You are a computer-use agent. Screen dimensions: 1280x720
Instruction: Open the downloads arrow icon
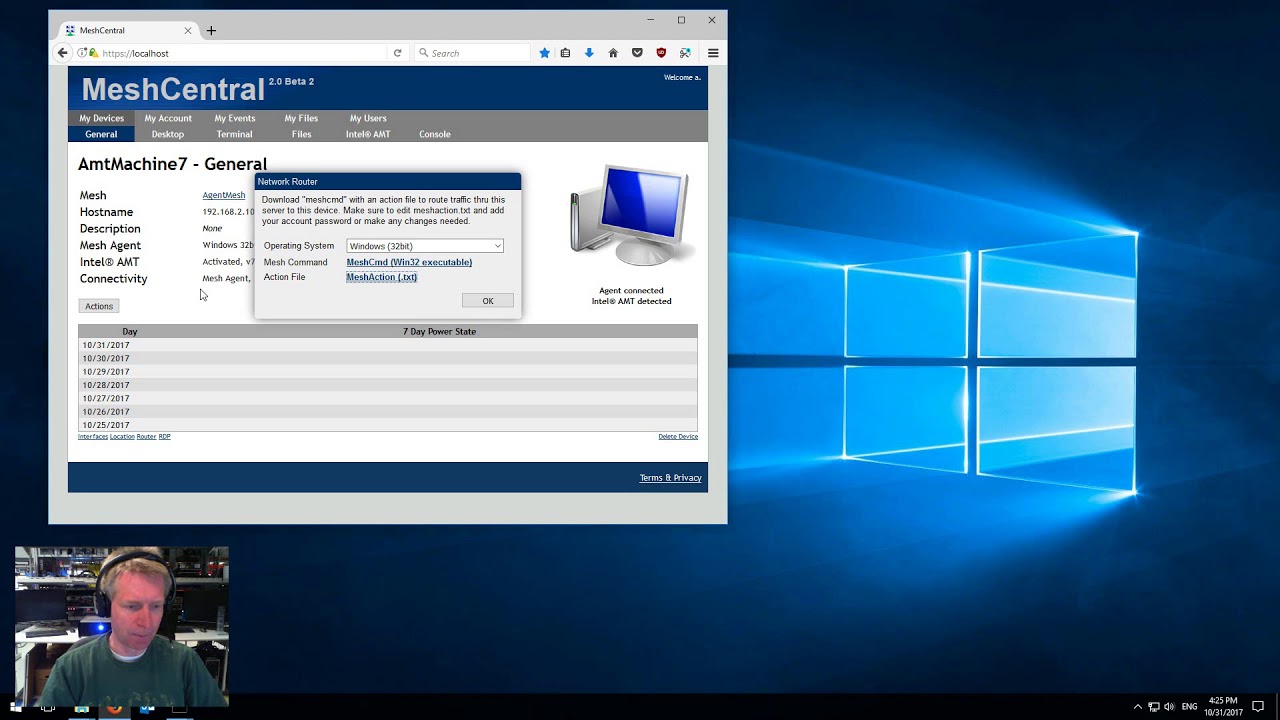589,53
